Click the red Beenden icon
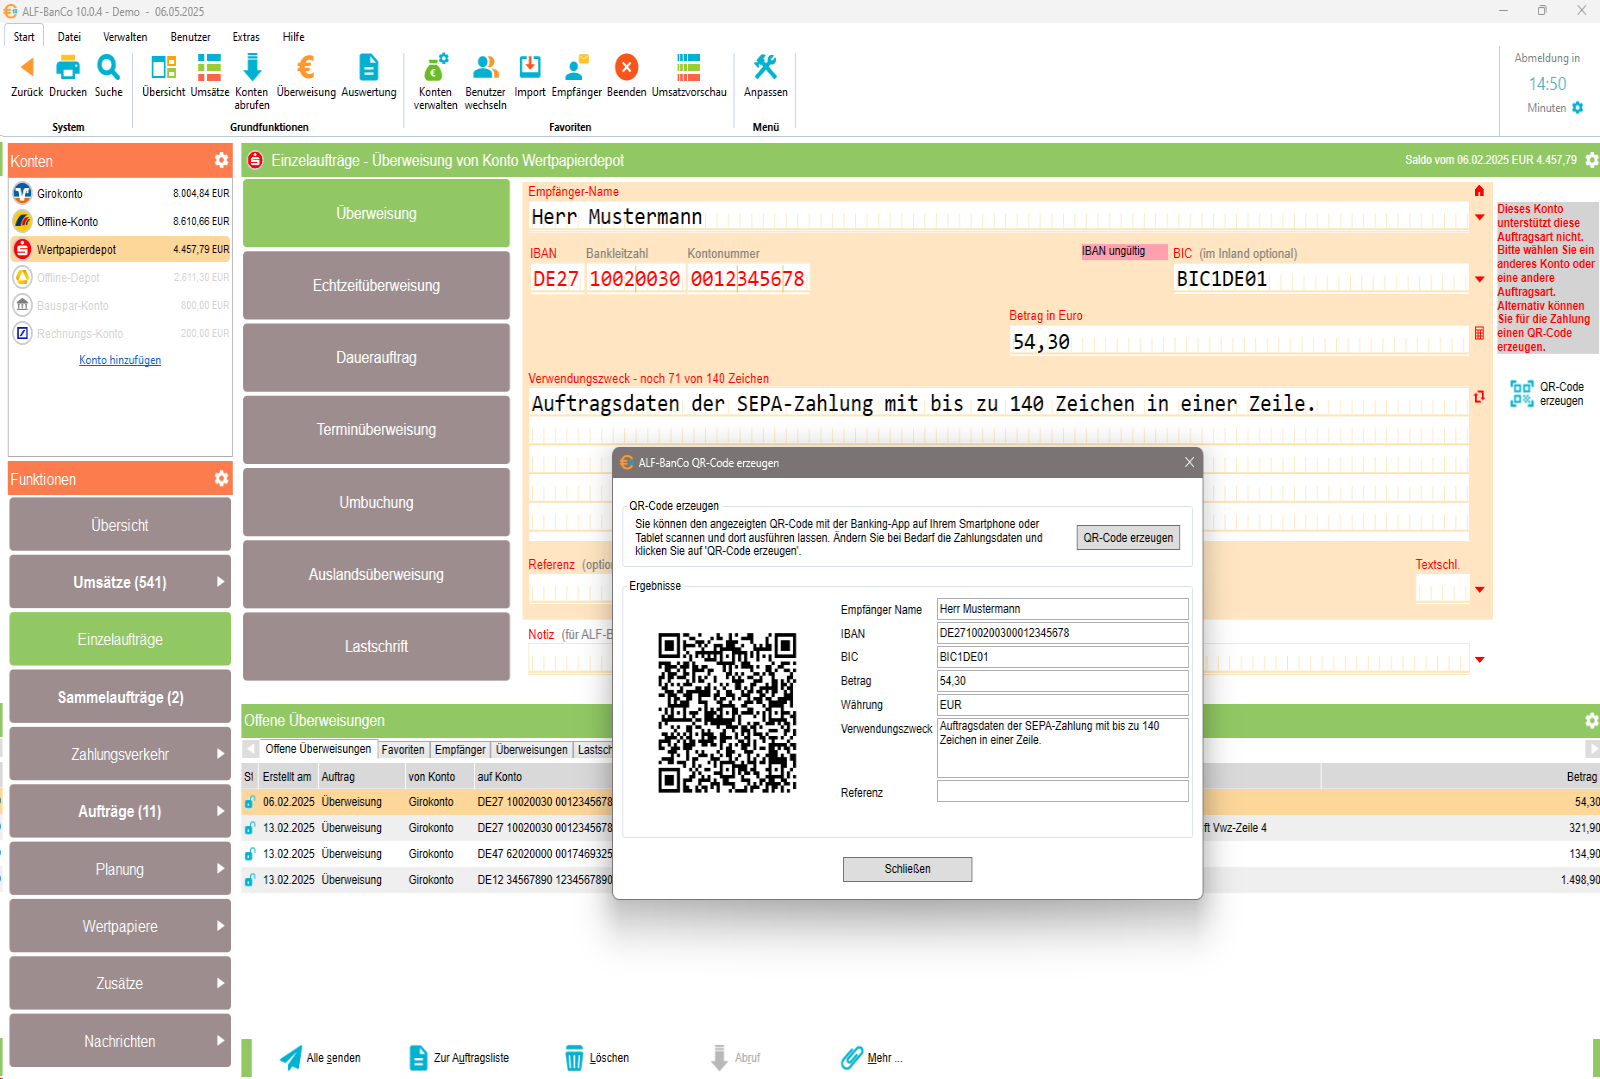1600x1079 pixels. (626, 67)
